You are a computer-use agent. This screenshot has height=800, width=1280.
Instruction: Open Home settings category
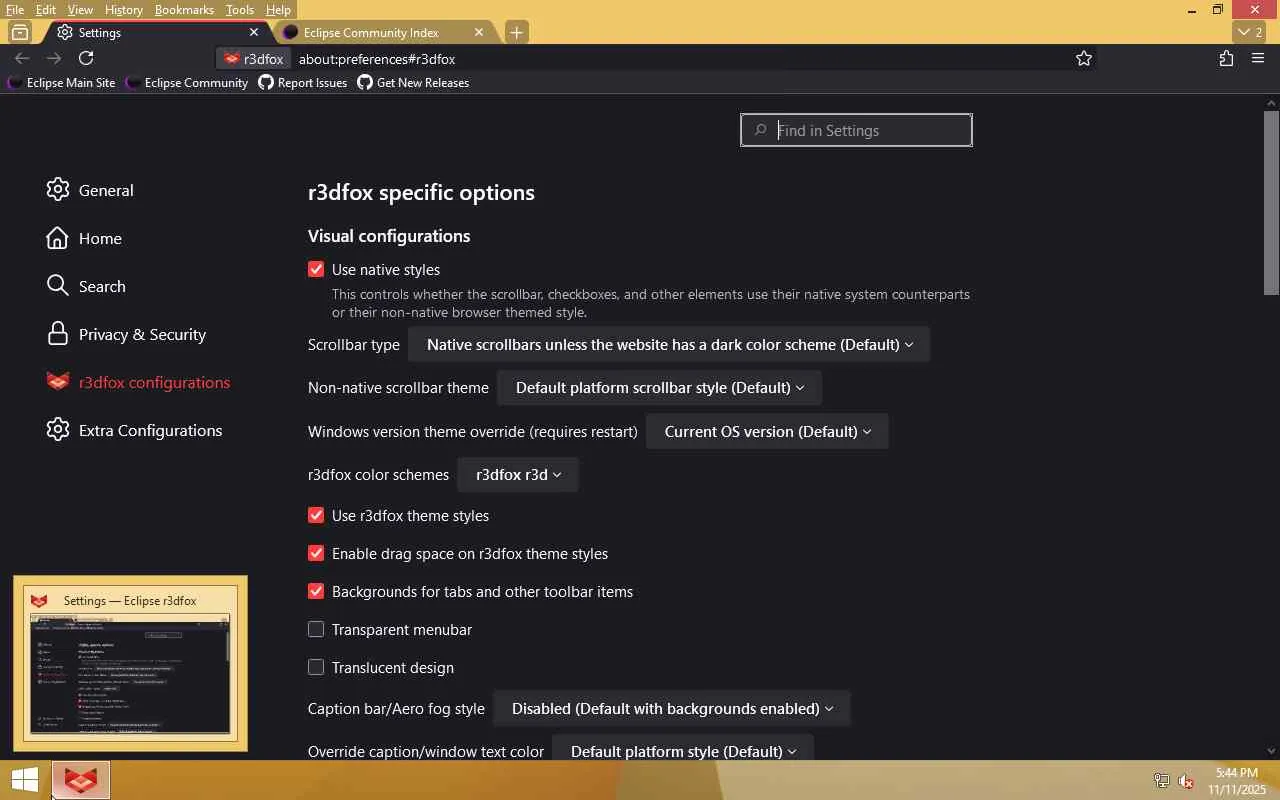click(x=84, y=238)
